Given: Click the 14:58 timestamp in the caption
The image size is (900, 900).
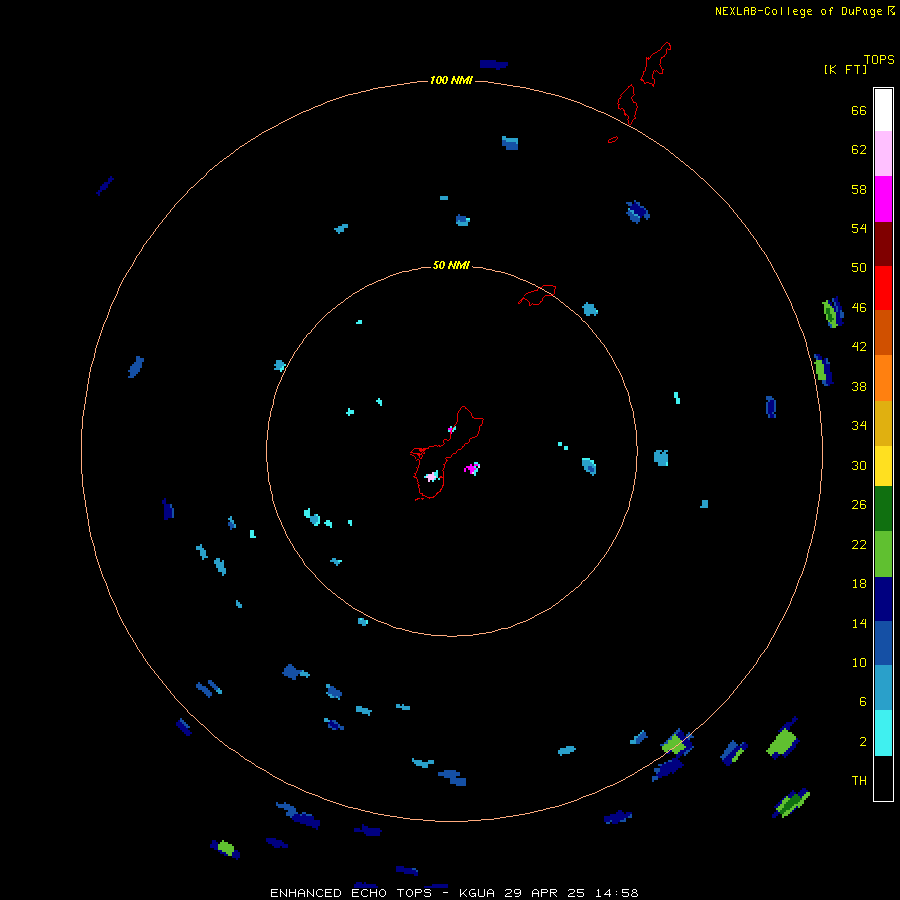Looking at the screenshot, I should [616, 893].
